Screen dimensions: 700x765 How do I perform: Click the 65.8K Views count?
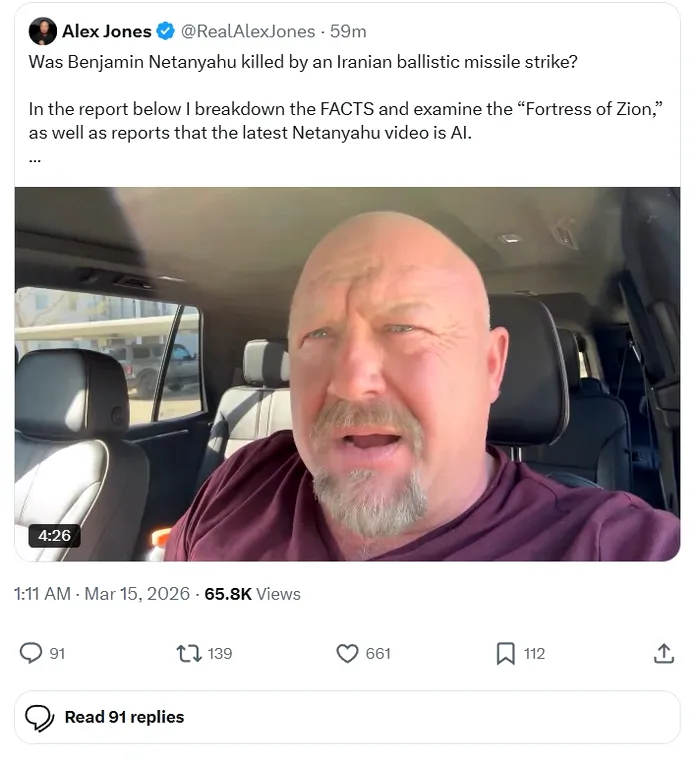[252, 594]
